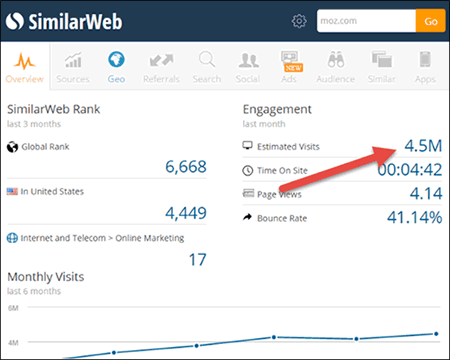Click the category rank value 17

coord(198,260)
